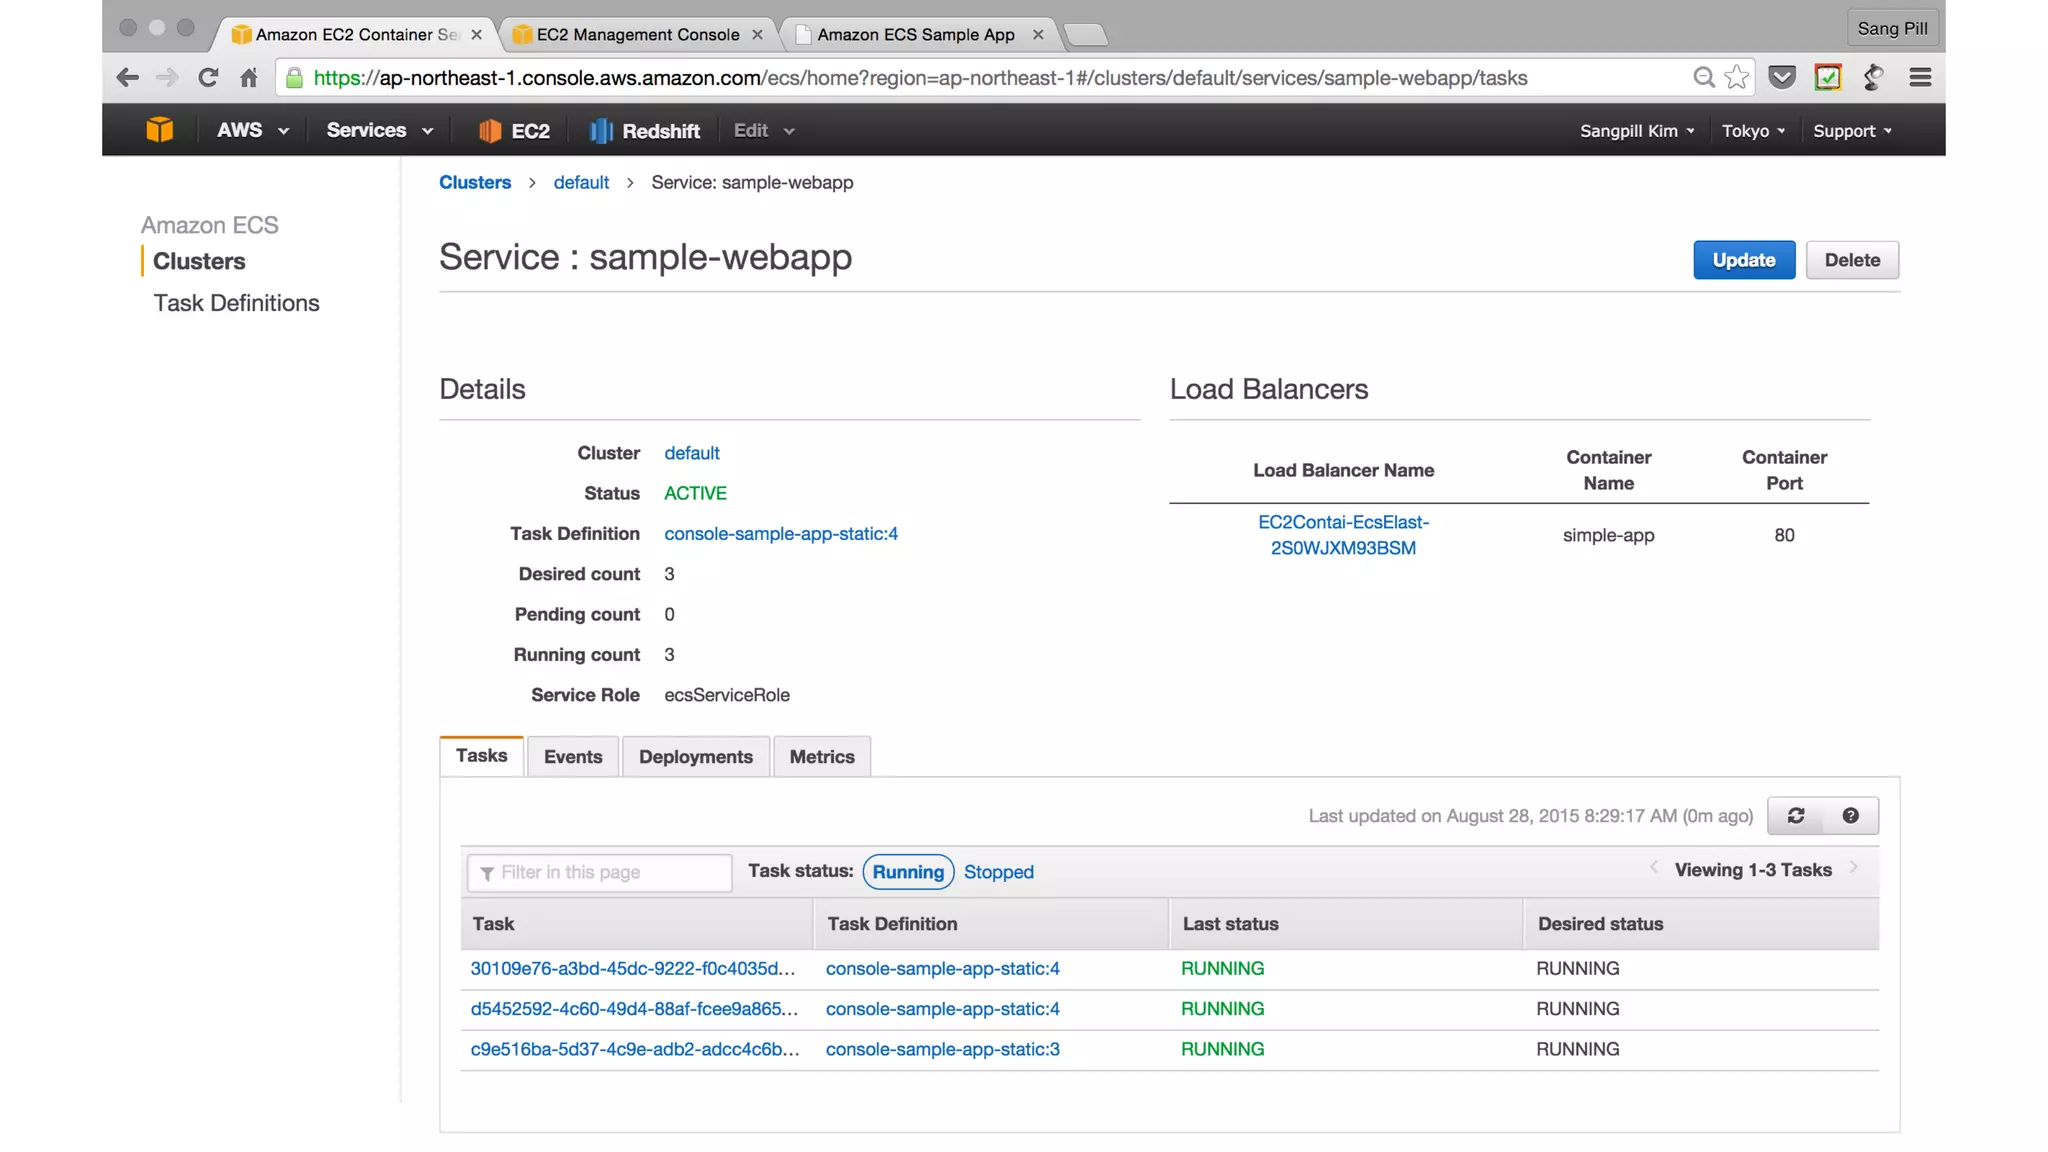Bookmark page with star icon

point(1737,78)
